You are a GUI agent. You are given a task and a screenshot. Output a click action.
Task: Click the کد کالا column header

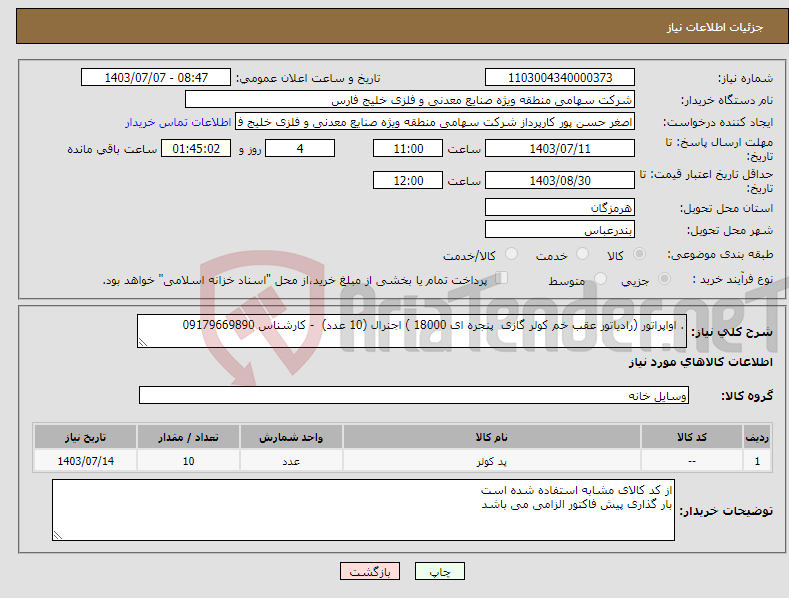point(692,437)
